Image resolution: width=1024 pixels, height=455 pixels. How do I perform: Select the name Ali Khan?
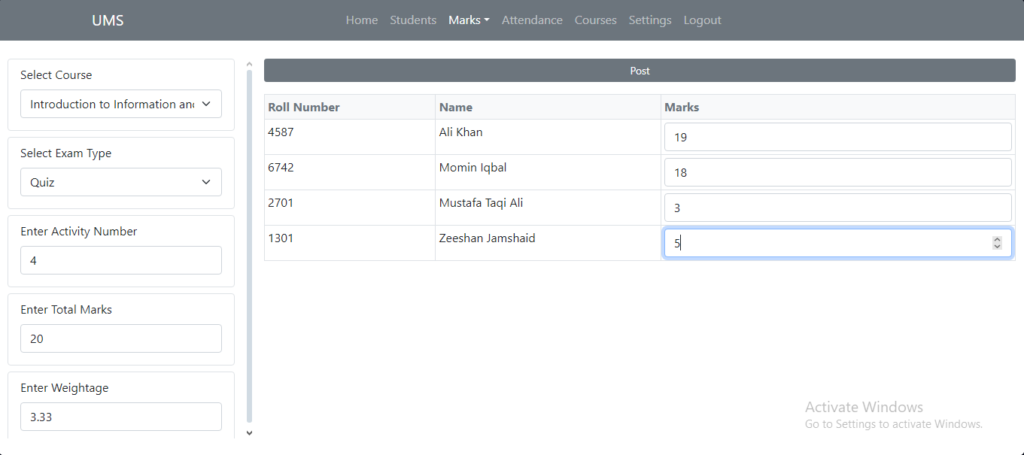[461, 132]
